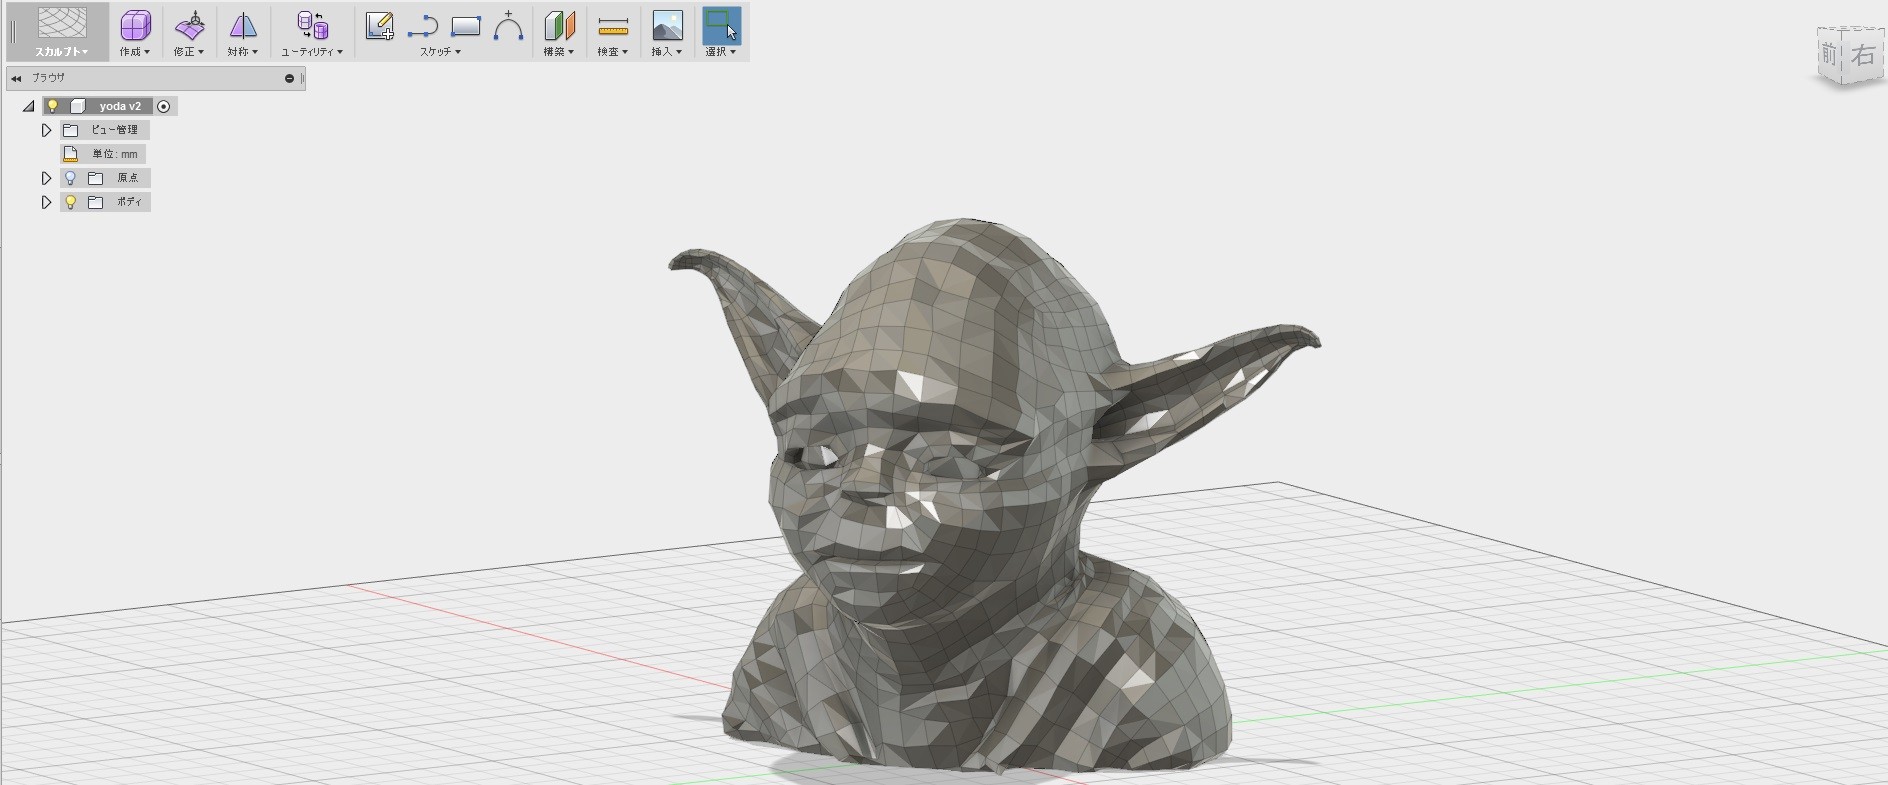Click the ブラウザ panel minus button
Viewport: 1888px width, 785px height.
(289, 78)
